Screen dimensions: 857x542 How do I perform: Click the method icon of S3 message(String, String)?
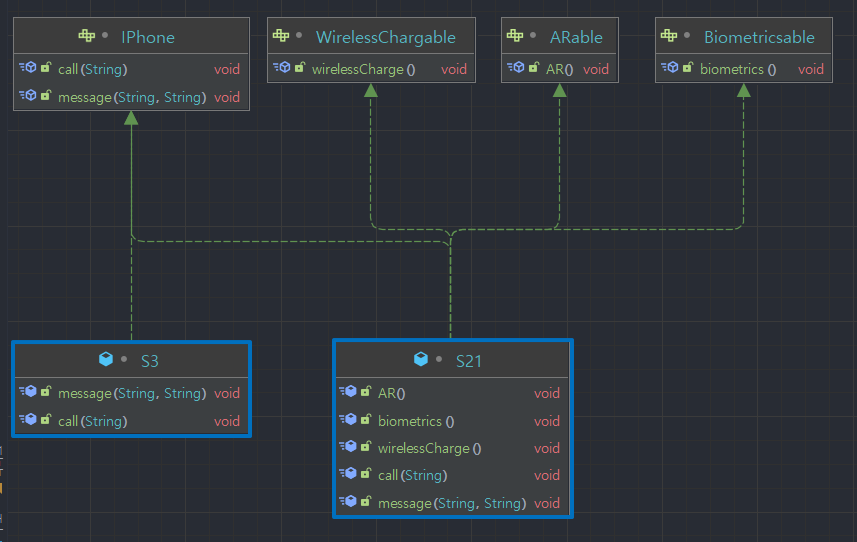point(28,392)
